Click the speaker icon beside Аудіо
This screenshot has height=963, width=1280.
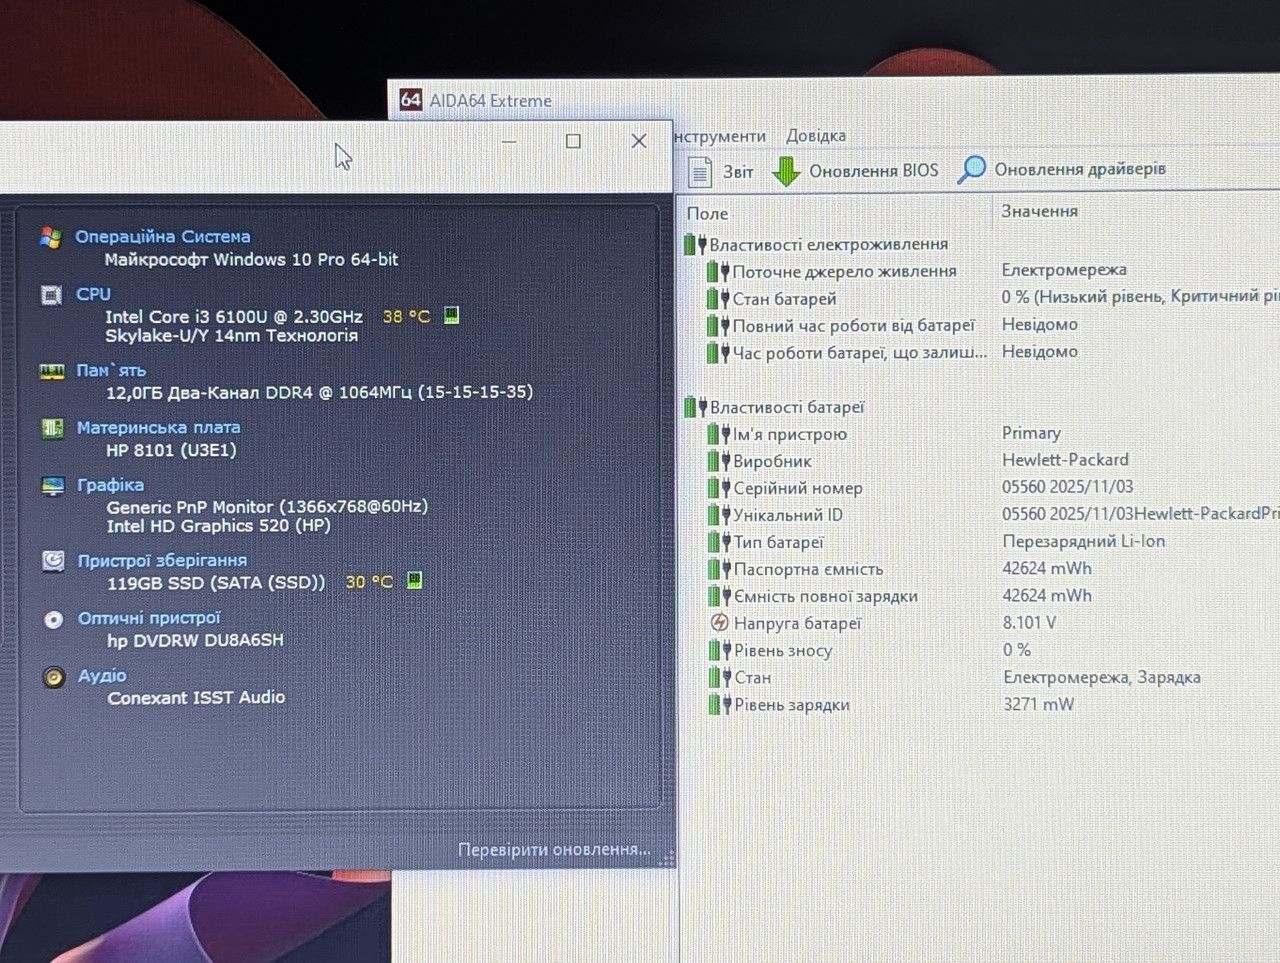[x=55, y=677]
